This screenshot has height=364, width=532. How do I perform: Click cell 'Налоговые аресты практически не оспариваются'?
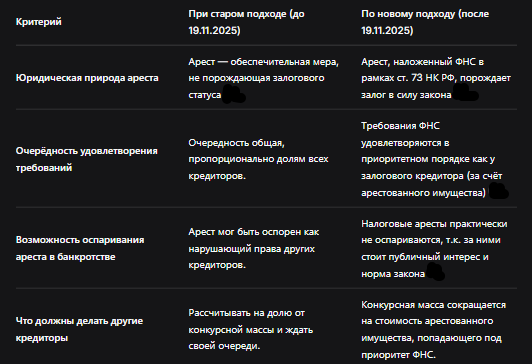434,249
